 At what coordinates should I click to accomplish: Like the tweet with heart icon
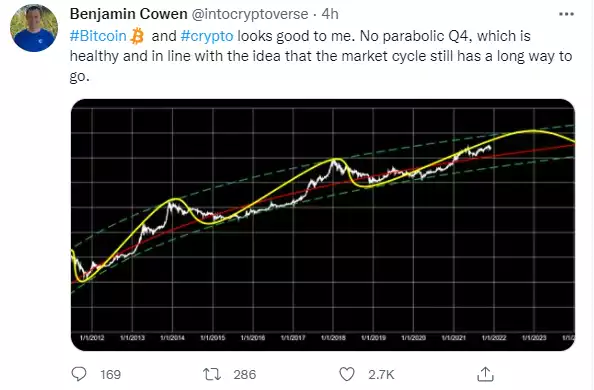pyautogui.click(x=347, y=374)
